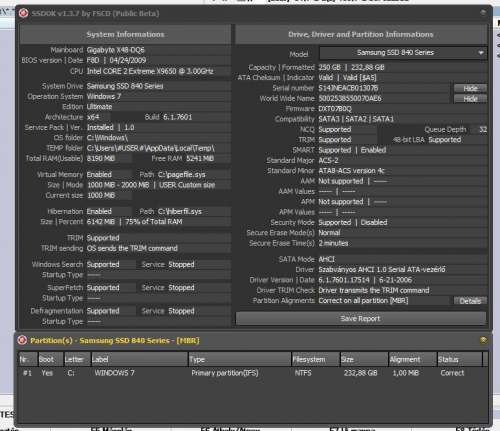
Task: Click the Standard Major value ACS-2
Action: pyautogui.click(x=328, y=160)
